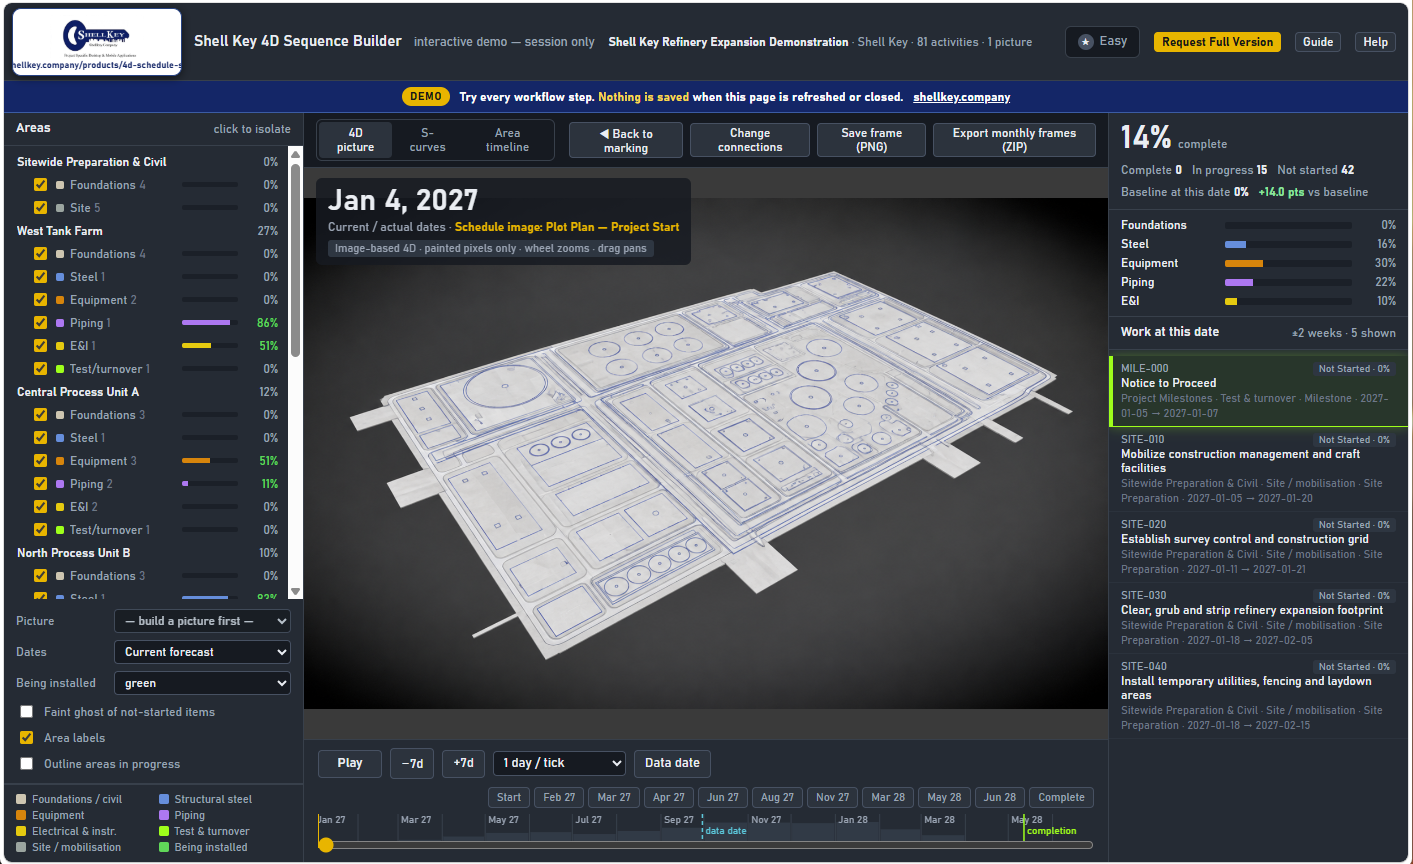Viewport: 1413px width, 864px height.
Task: Click the timeline slider's yellow handle
Action: pos(325,845)
